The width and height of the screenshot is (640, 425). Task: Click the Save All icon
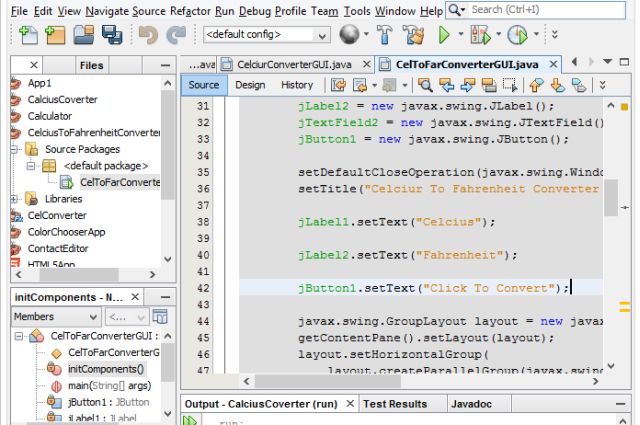(112, 35)
